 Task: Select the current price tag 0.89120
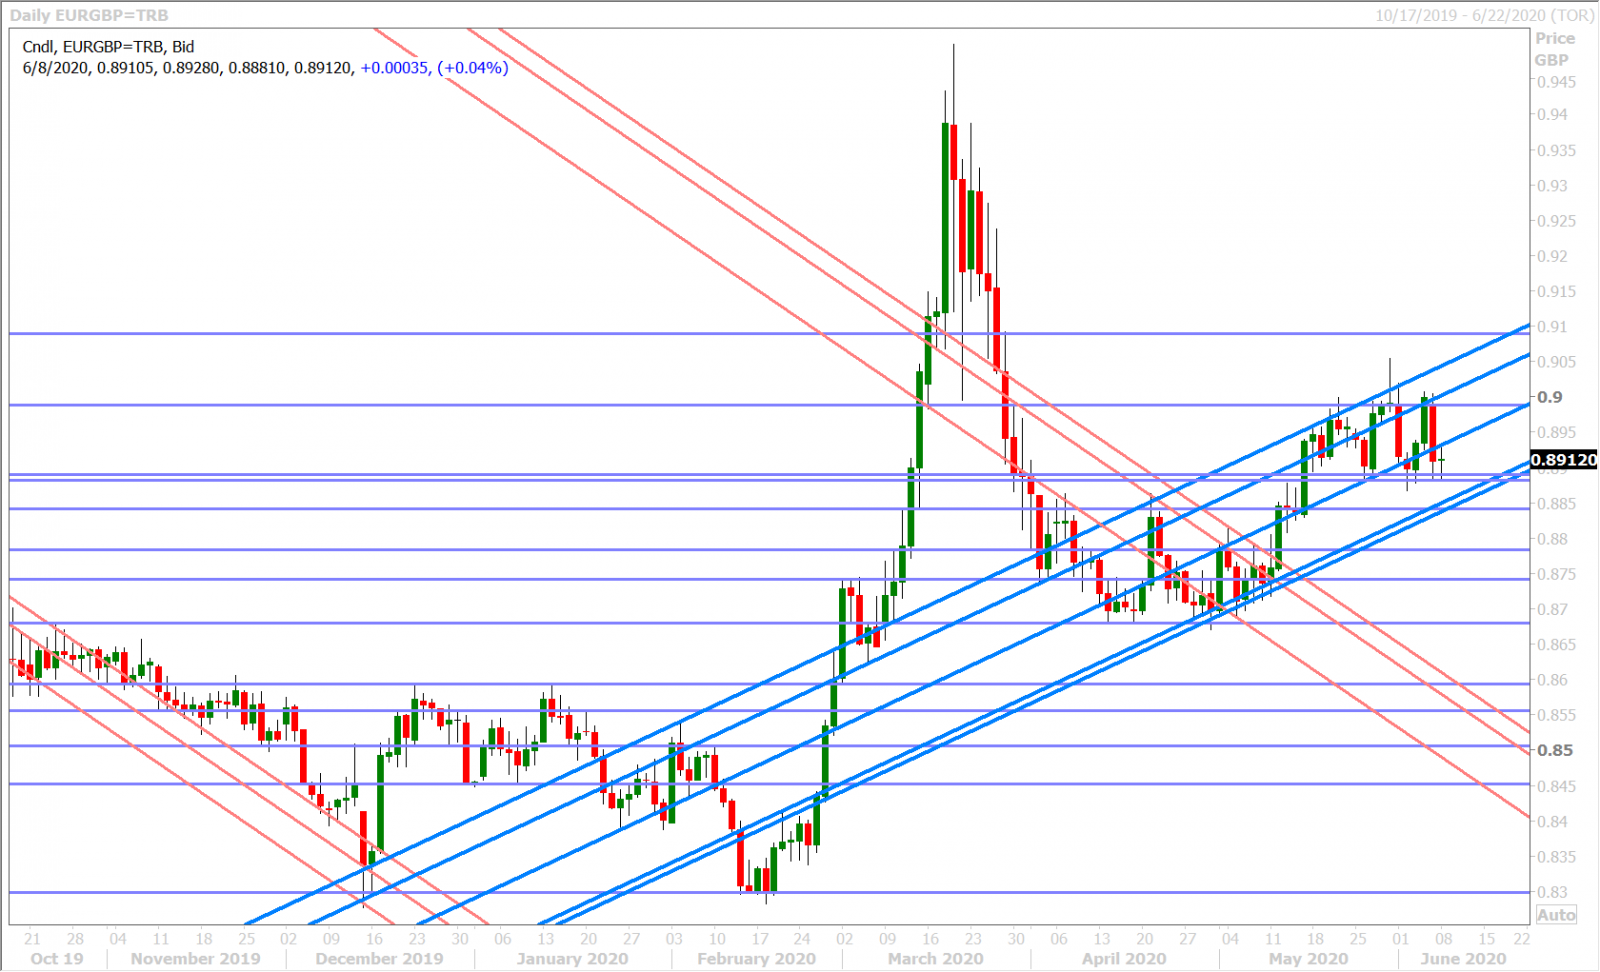click(x=1564, y=460)
